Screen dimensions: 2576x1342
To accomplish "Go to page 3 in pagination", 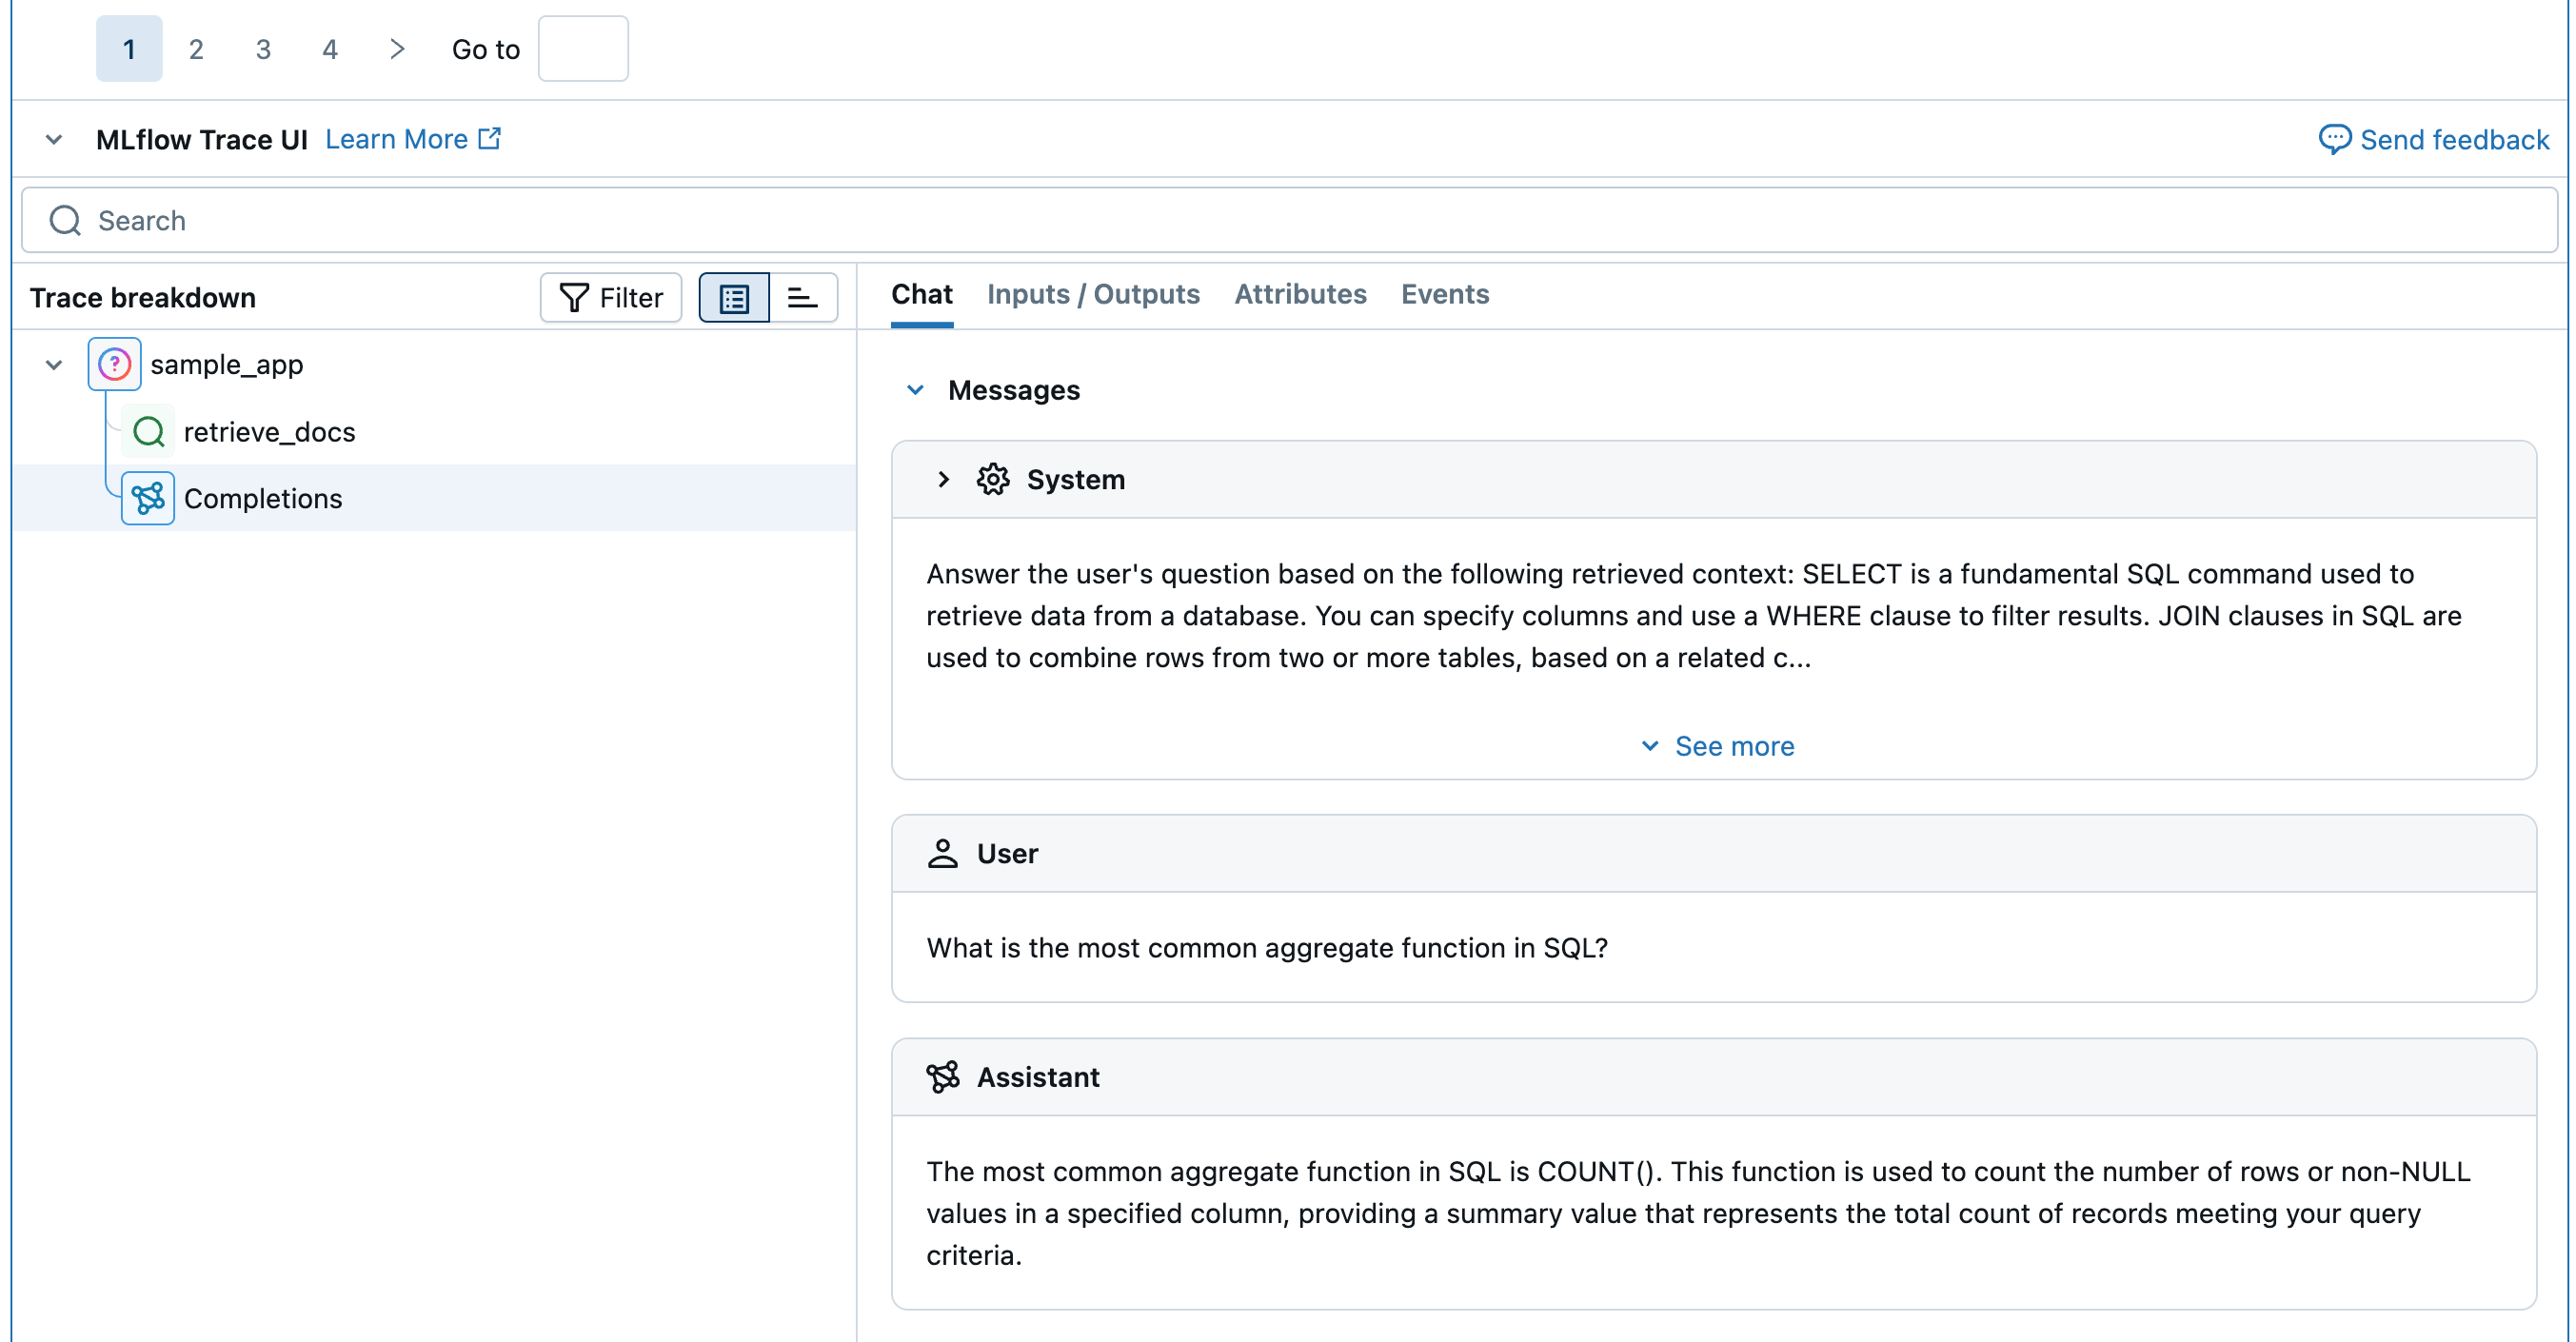I will click(x=263, y=49).
